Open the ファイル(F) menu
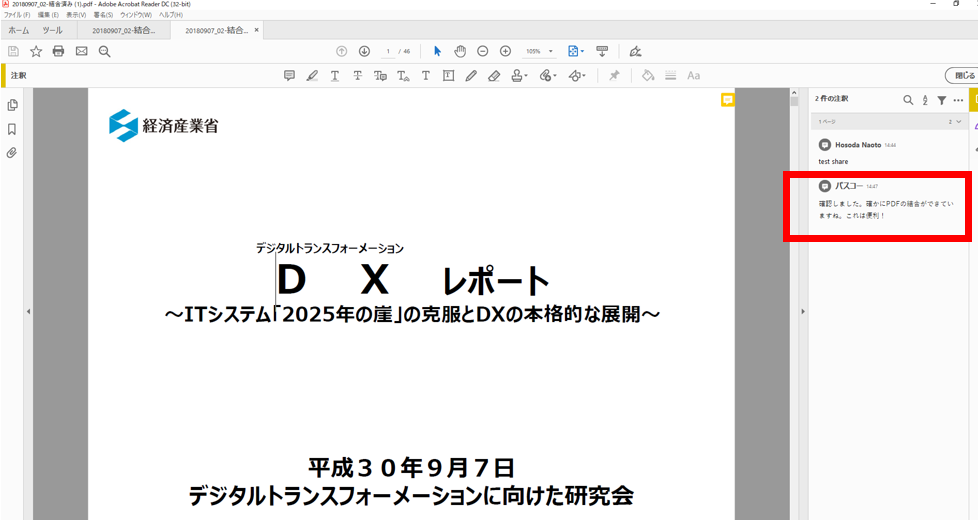Screen dimensions: 978x521 pos(17,15)
